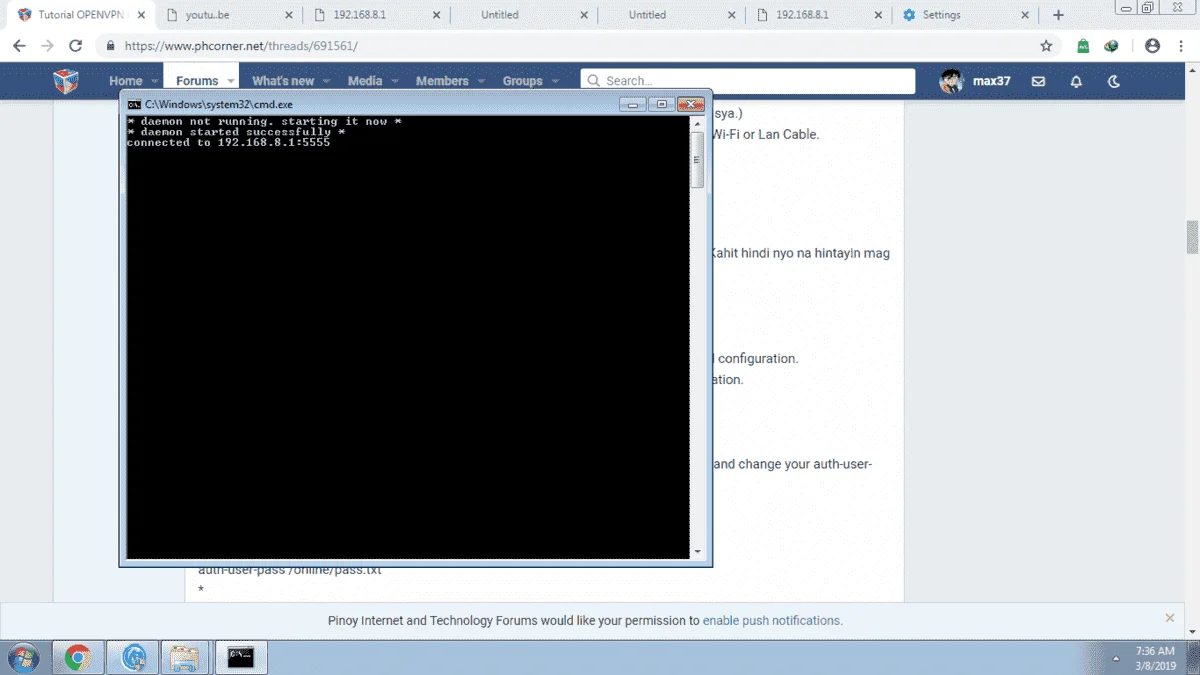Click the Chrome taskbar icon
Image resolution: width=1200 pixels, height=675 pixels.
[x=78, y=657]
